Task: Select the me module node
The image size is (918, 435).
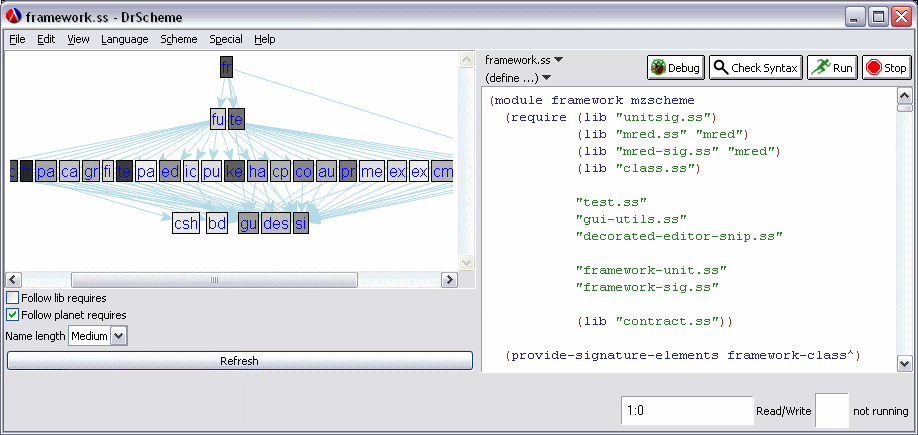Action: click(x=372, y=172)
